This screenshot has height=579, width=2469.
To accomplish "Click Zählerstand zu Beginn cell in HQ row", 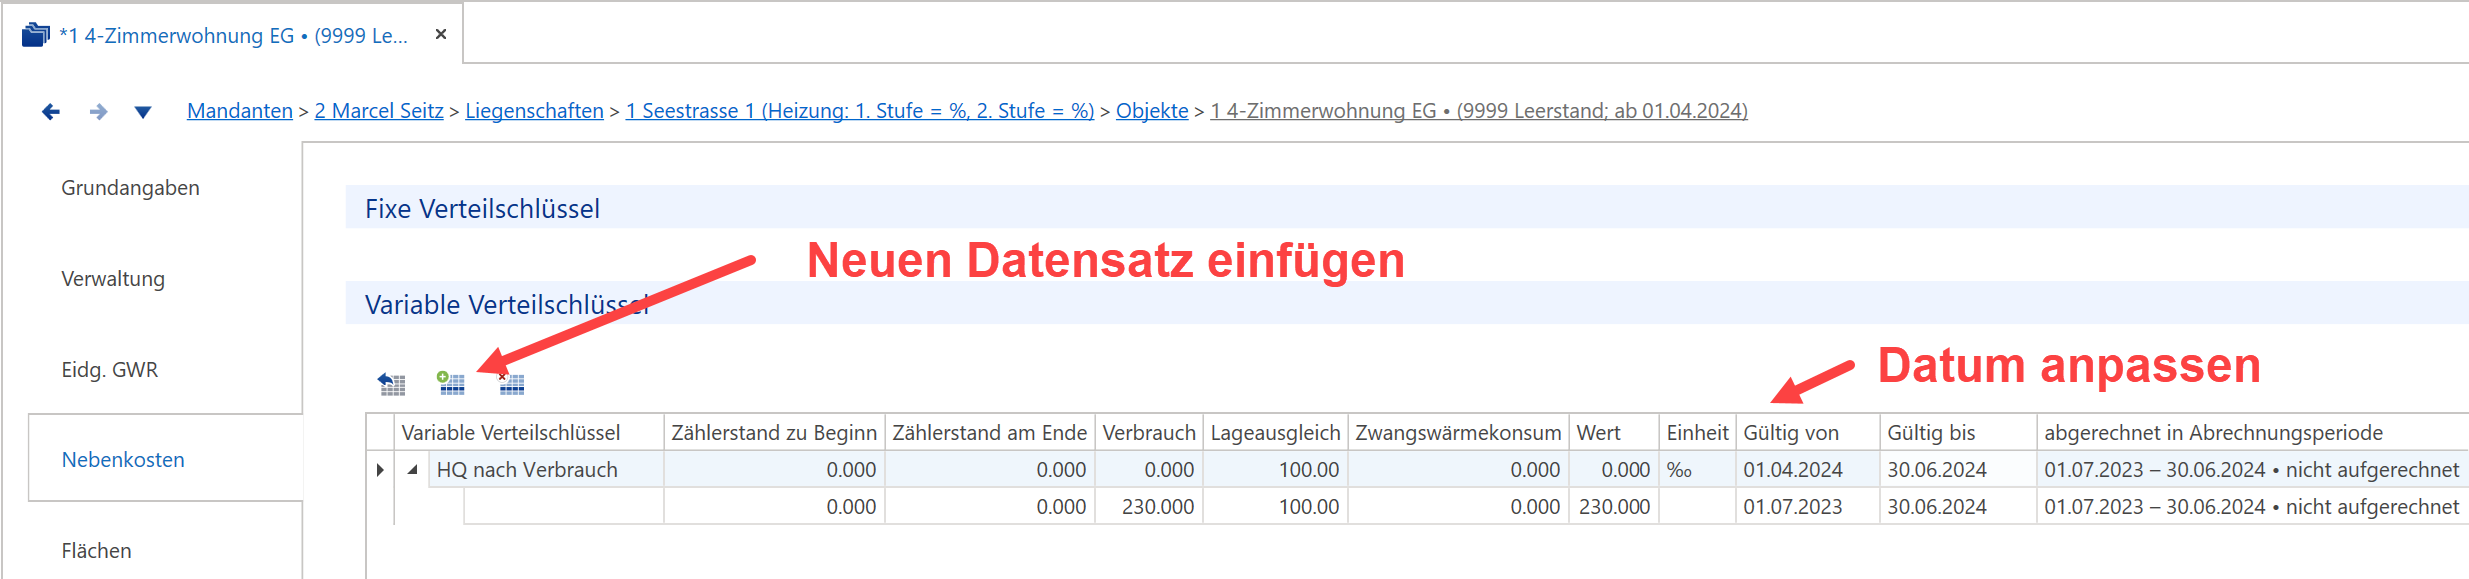I will pos(774,469).
